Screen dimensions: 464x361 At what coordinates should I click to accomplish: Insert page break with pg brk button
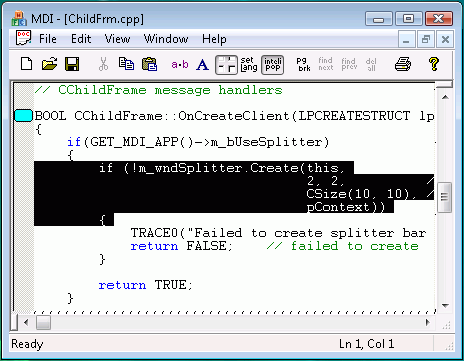point(303,65)
